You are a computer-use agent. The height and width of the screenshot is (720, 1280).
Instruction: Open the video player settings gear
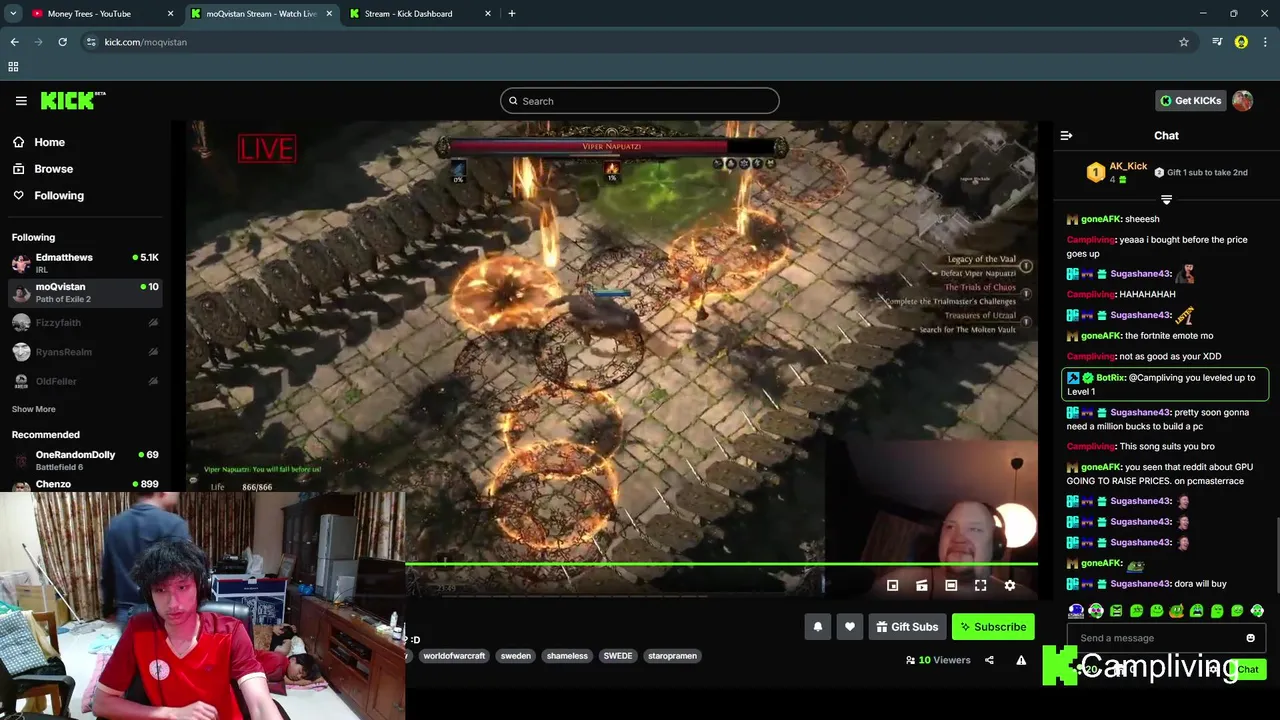(1010, 586)
